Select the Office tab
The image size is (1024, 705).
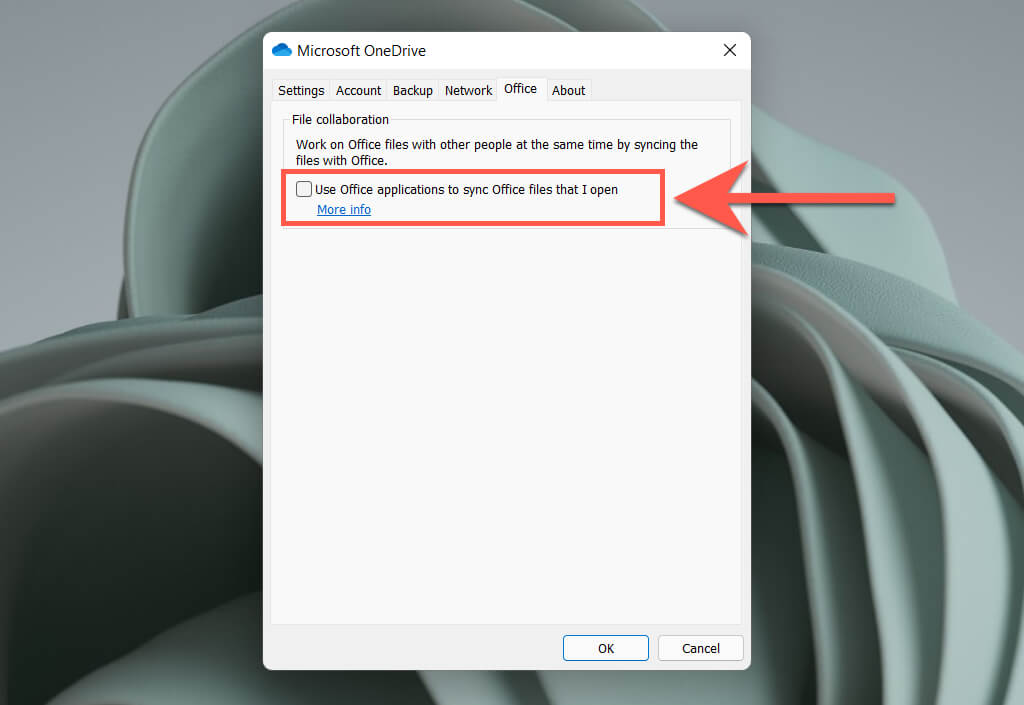tap(520, 89)
